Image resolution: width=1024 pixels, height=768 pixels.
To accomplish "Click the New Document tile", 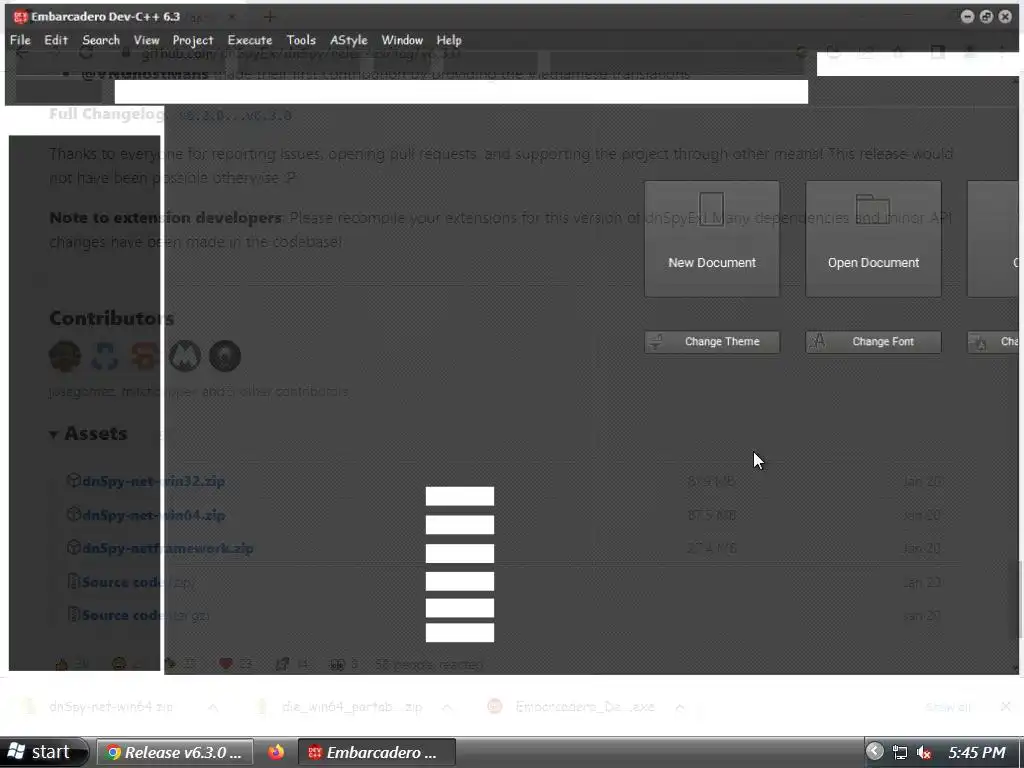I will coord(712,239).
